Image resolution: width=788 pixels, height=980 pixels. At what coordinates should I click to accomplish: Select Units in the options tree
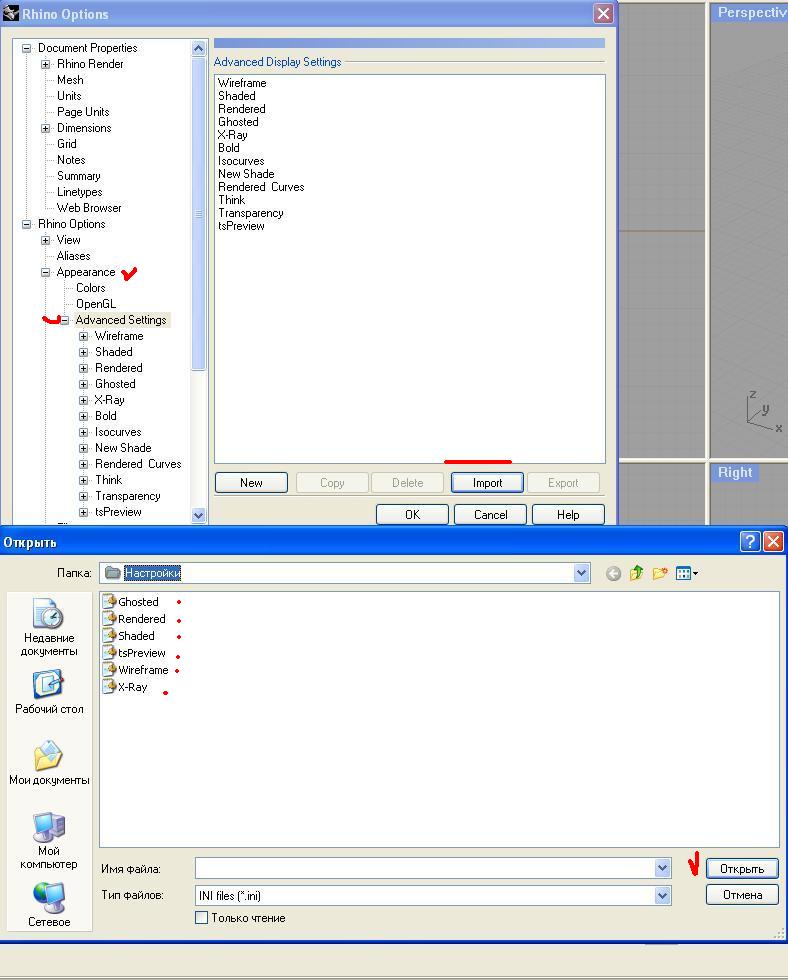69,96
